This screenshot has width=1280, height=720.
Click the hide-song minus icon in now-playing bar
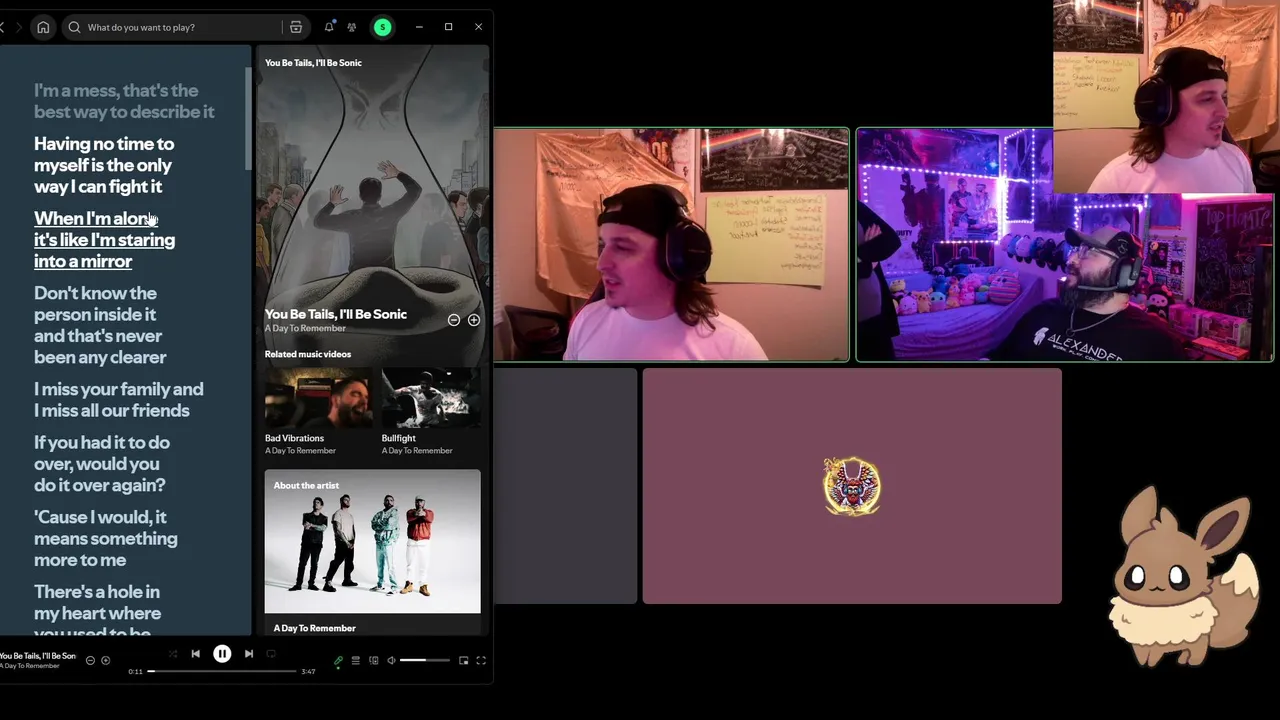tap(90, 660)
